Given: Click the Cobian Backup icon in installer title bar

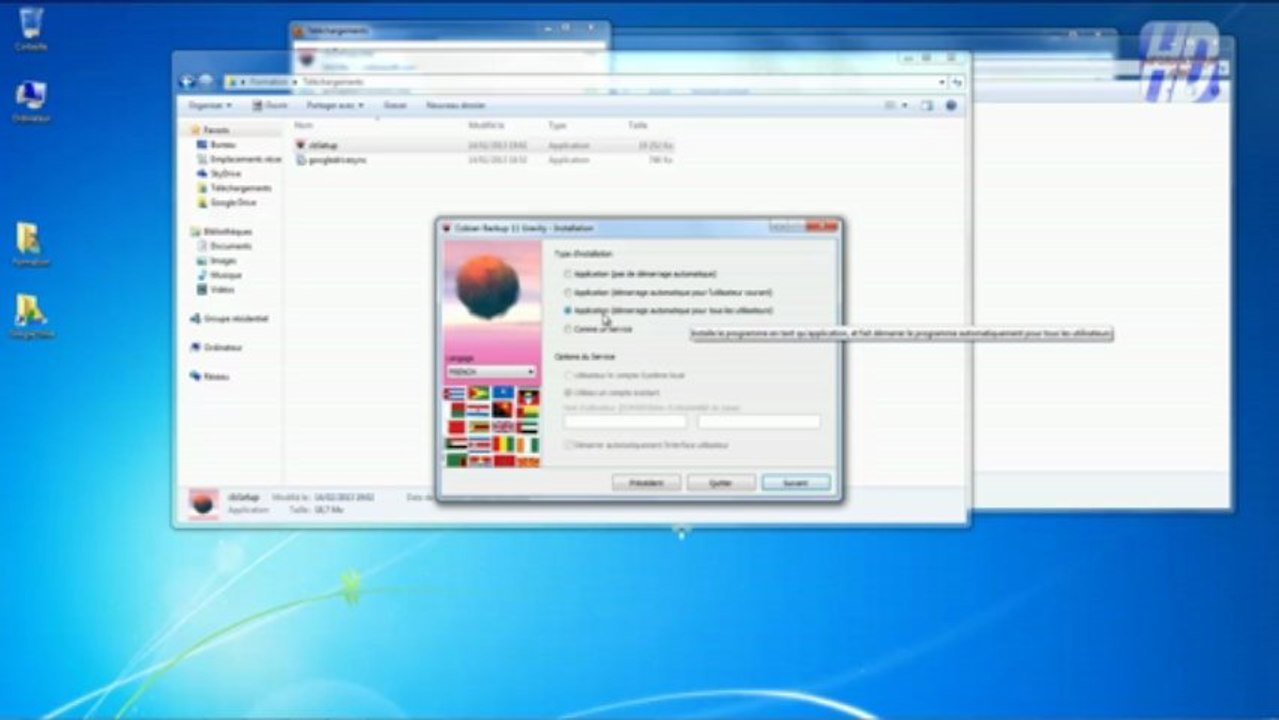Looking at the screenshot, I should coord(447,227).
